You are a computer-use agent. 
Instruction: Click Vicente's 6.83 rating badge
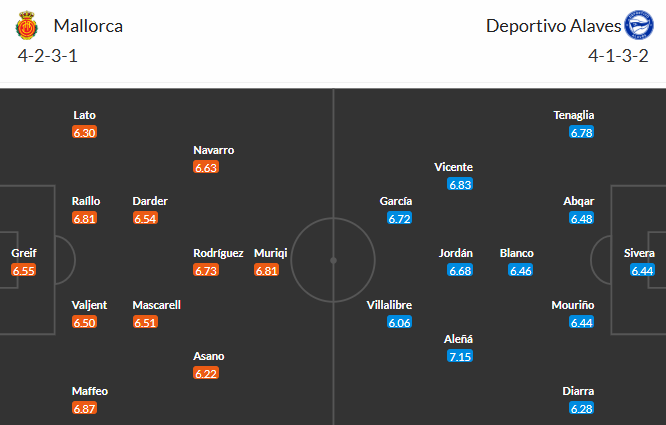click(x=461, y=184)
